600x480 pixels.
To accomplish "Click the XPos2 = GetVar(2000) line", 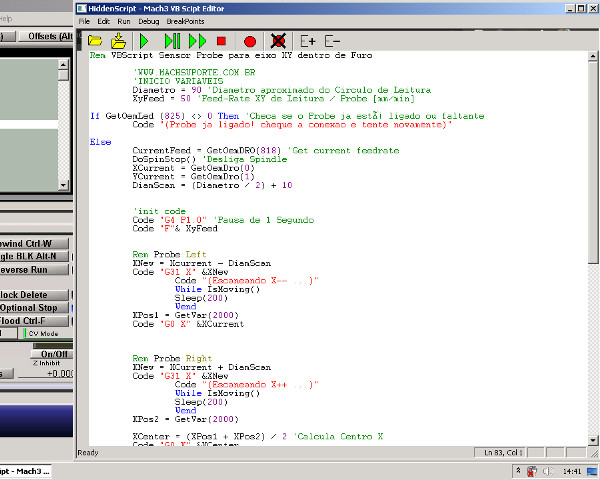I will [186, 420].
